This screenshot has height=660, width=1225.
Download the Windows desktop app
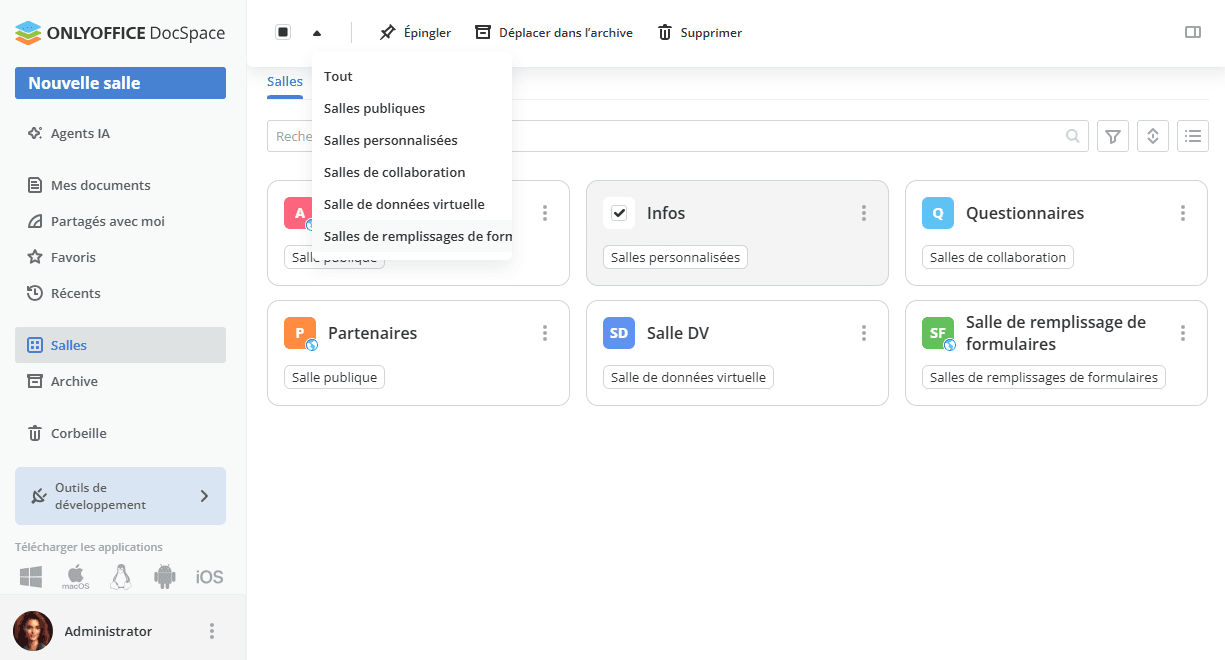[x=31, y=576]
